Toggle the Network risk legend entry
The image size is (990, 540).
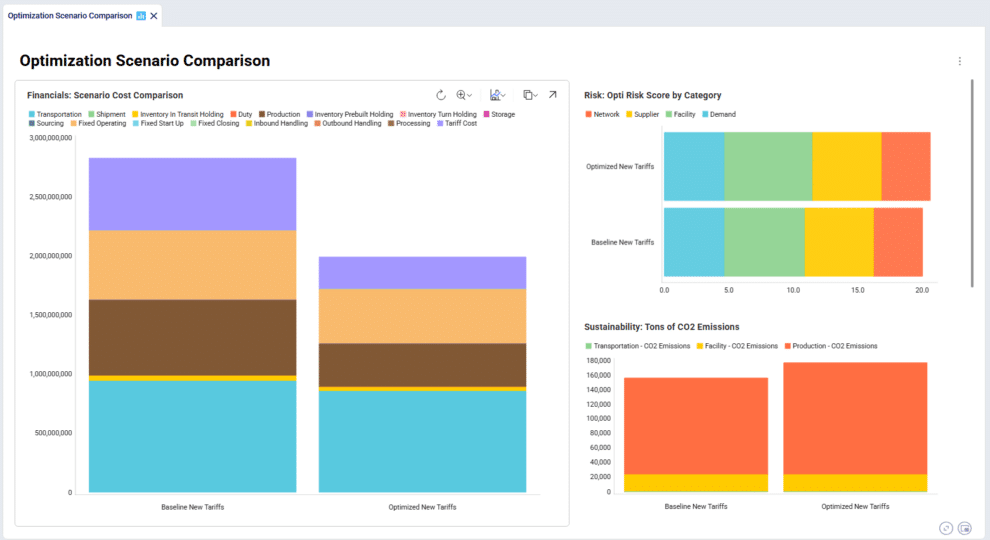(x=602, y=114)
